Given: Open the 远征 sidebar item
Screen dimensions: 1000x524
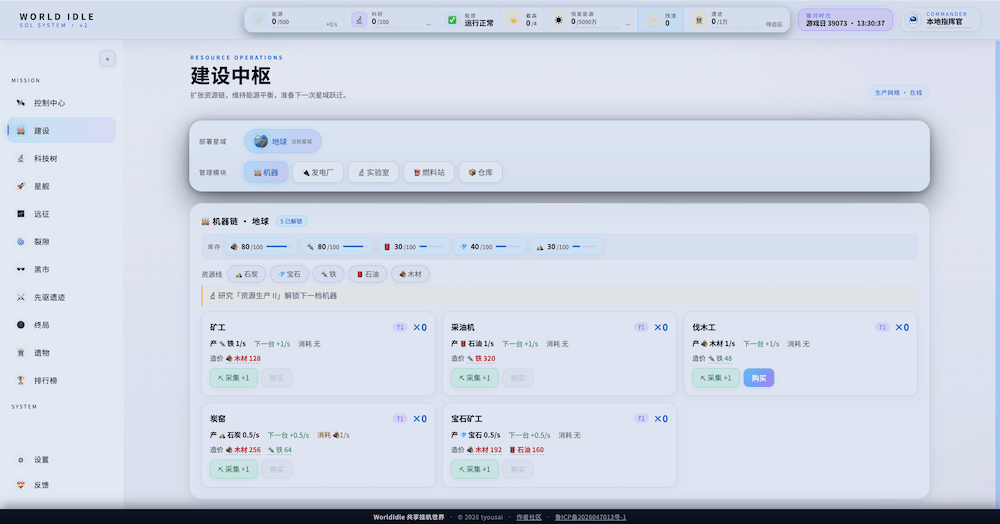Looking at the screenshot, I should (61, 214).
